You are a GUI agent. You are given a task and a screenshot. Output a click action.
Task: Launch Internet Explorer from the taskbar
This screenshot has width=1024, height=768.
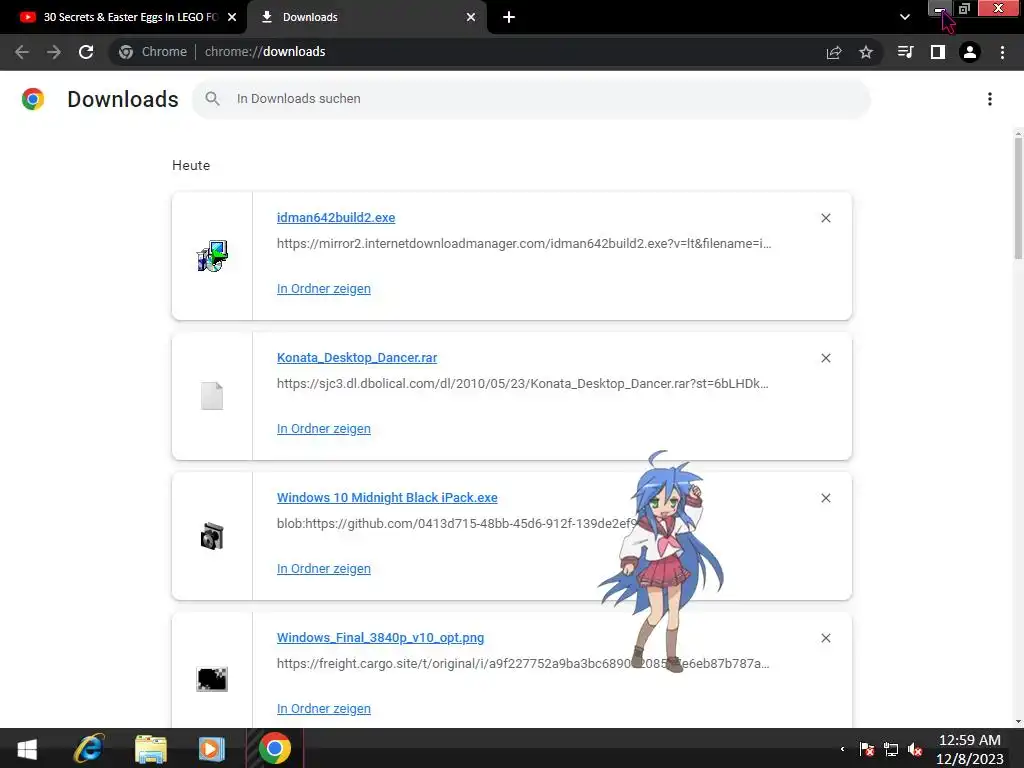[89, 748]
